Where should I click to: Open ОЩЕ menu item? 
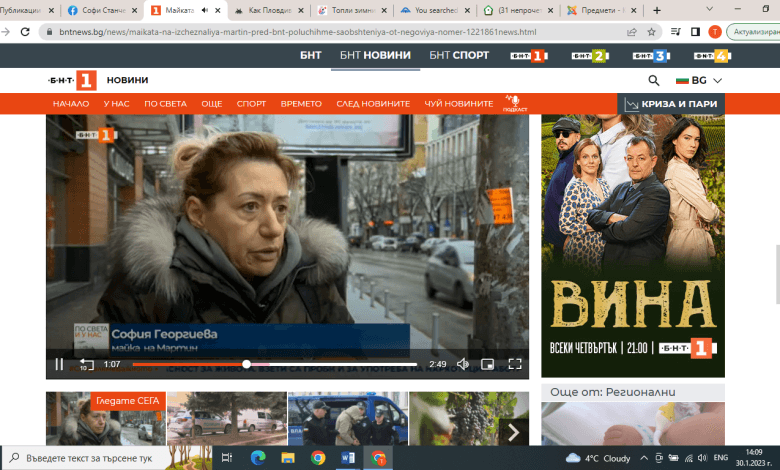[x=211, y=103]
